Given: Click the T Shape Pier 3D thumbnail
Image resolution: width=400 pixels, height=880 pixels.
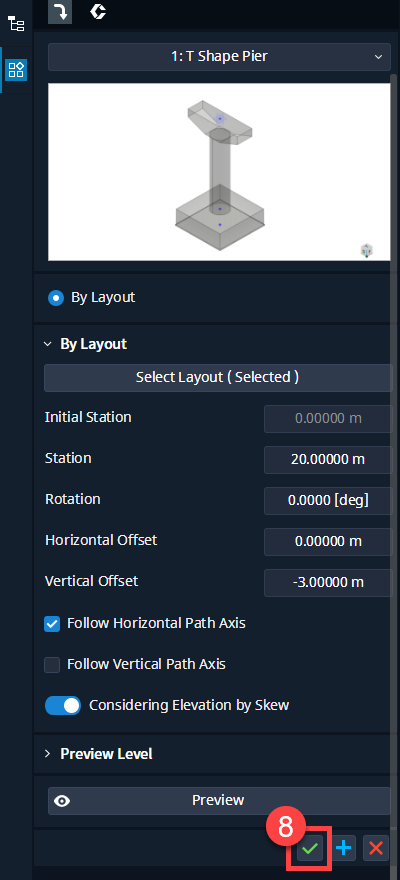Looking at the screenshot, I should click(219, 172).
